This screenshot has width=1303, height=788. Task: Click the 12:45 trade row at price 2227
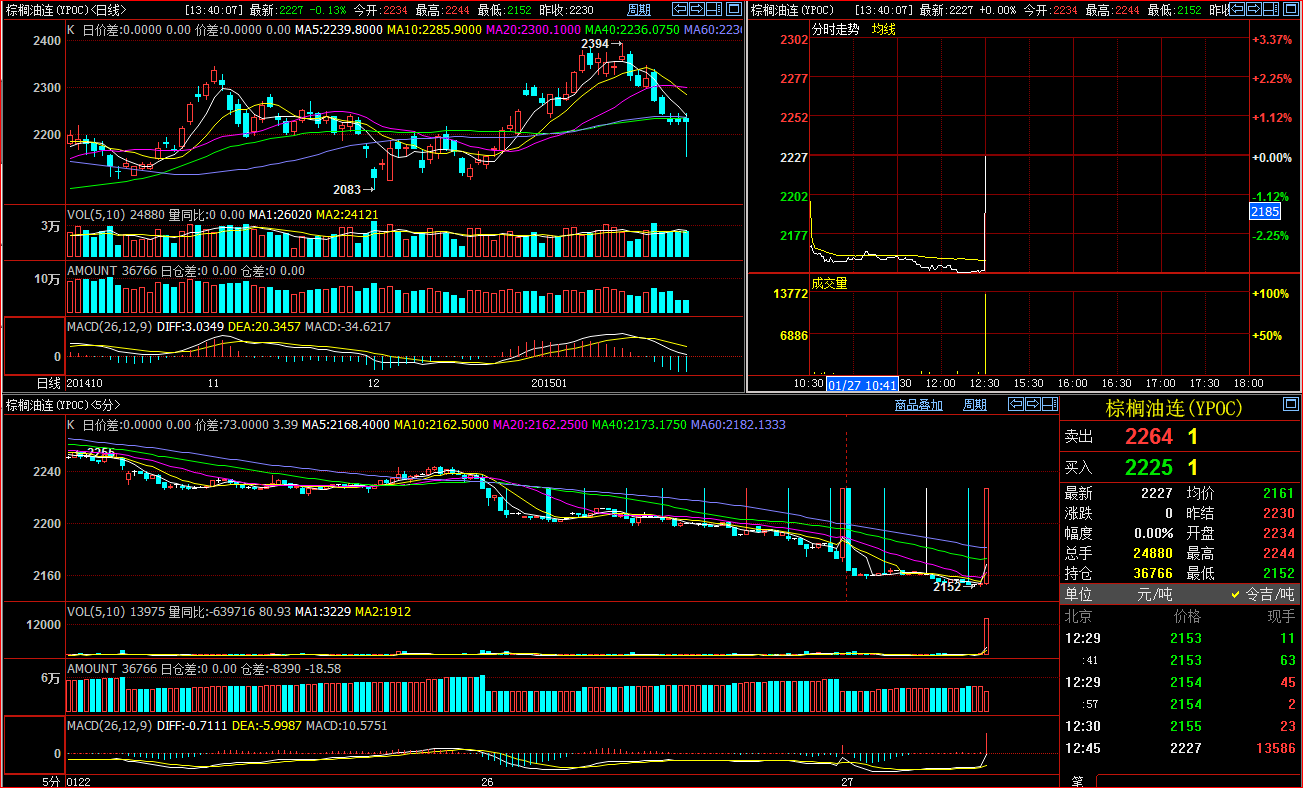click(x=1180, y=748)
